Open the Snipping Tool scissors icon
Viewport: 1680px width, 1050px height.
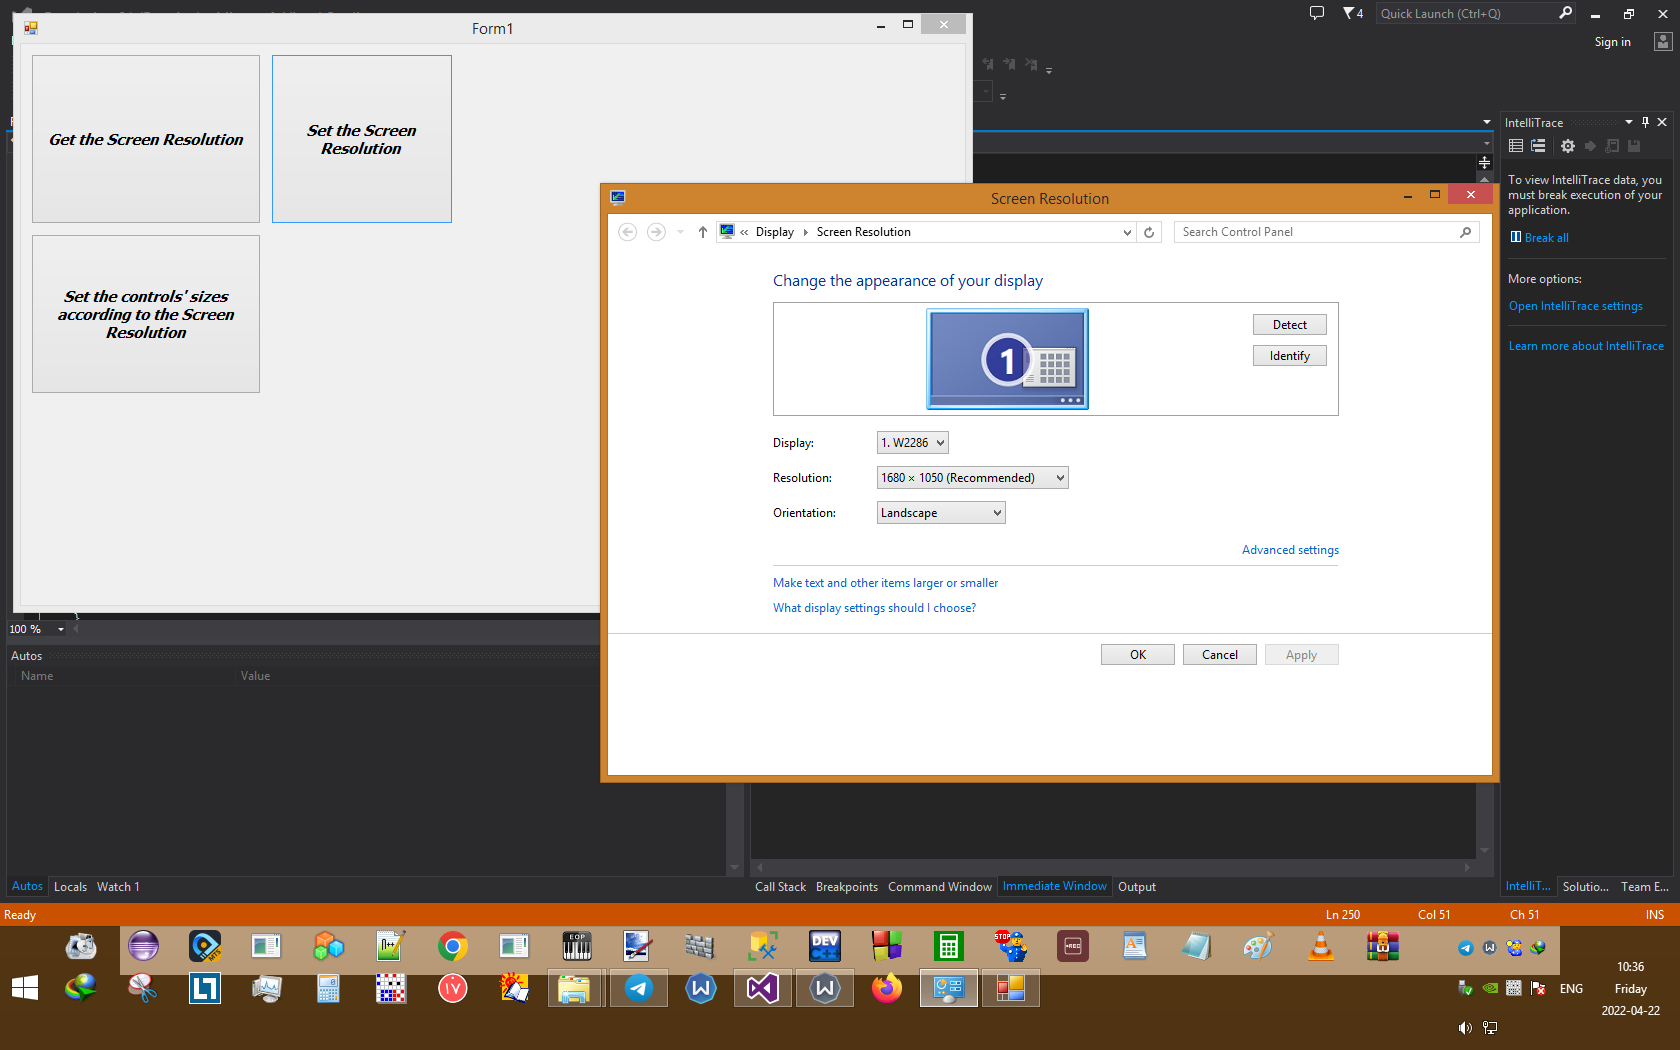click(x=143, y=989)
